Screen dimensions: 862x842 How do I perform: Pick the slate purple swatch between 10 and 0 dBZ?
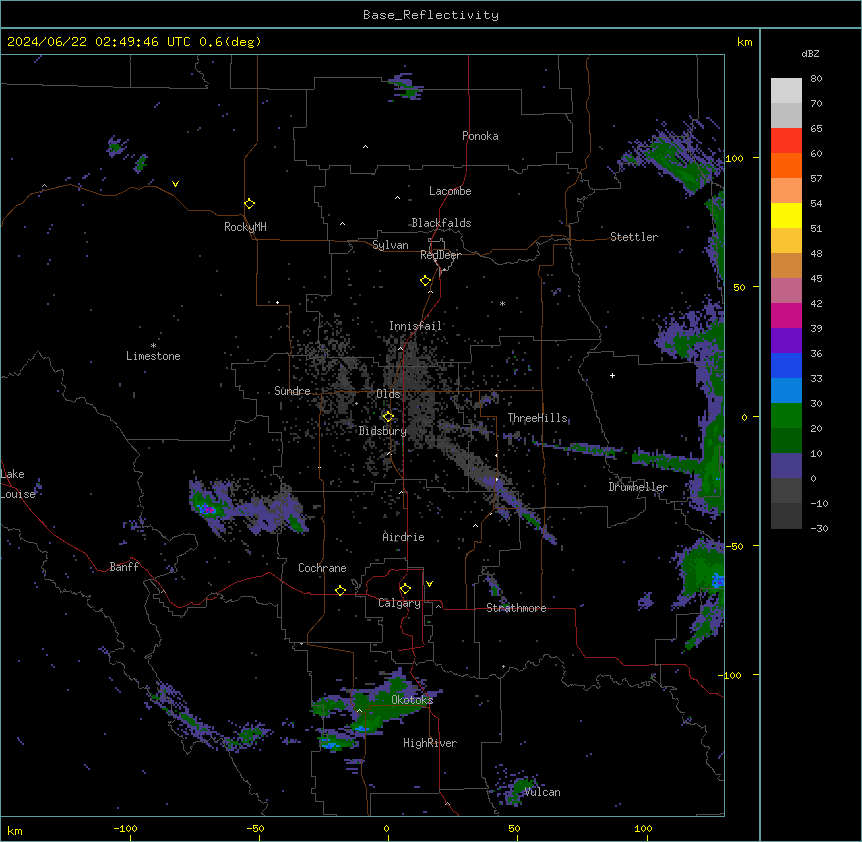coord(786,466)
